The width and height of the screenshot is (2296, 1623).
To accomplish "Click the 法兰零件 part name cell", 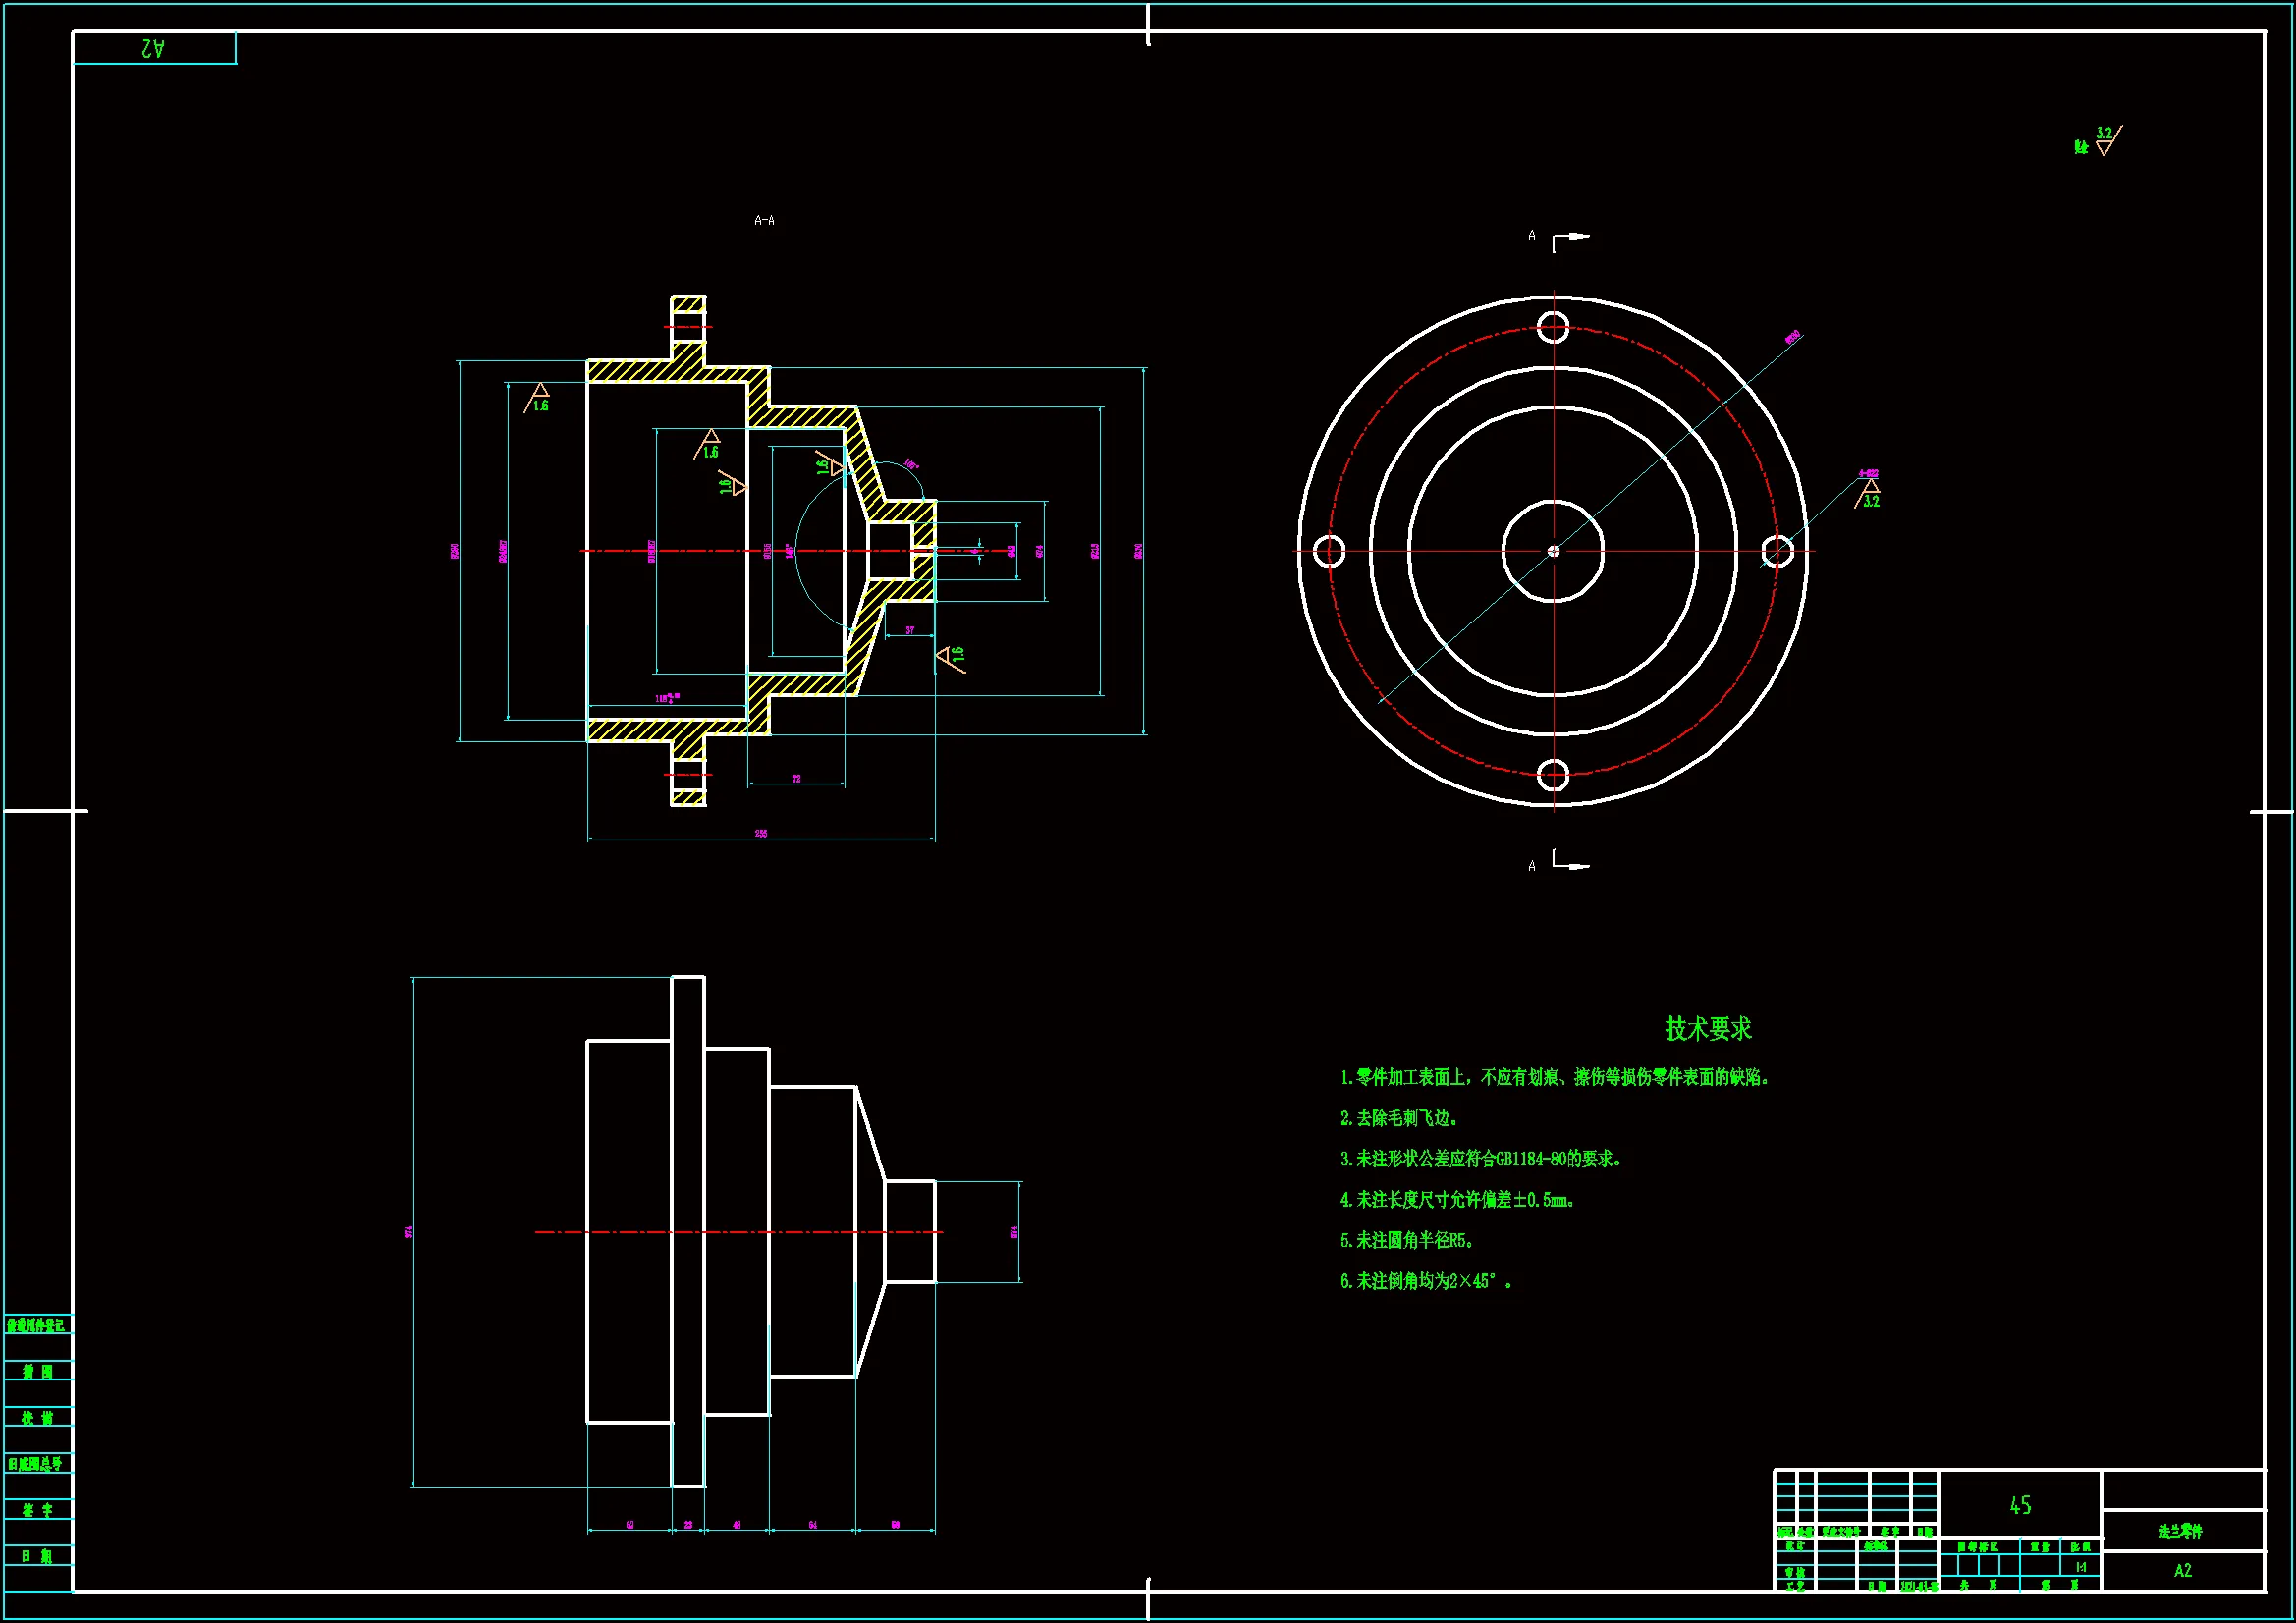I will pos(2181,1531).
